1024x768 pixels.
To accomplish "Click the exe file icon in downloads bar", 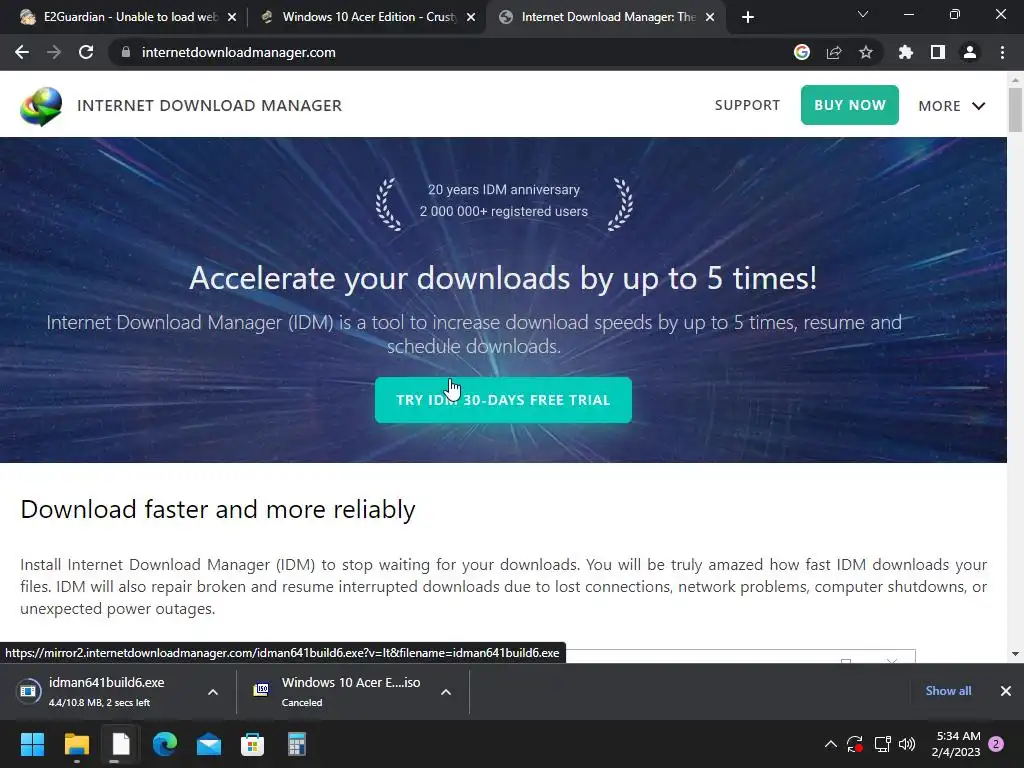I will pyautogui.click(x=28, y=690).
